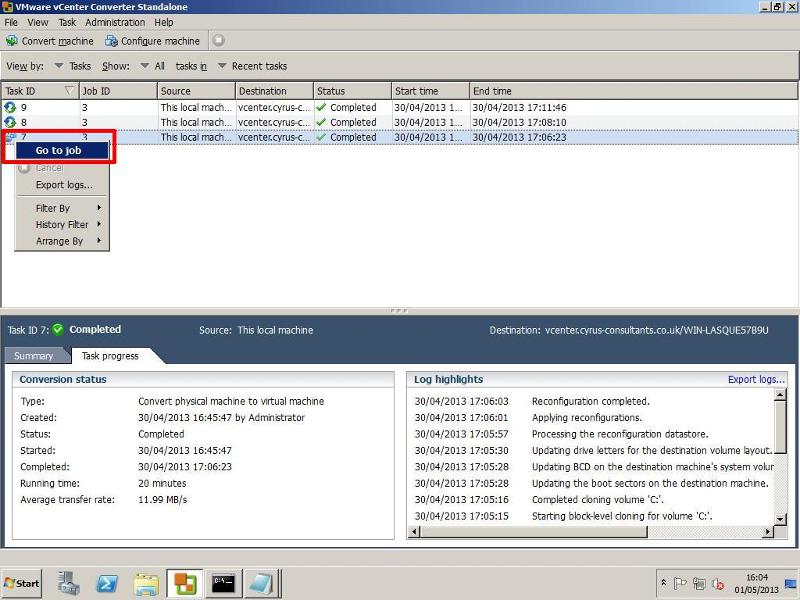Switch to the Summary tab
Image resolution: width=800 pixels, height=600 pixels.
pyautogui.click(x=34, y=356)
